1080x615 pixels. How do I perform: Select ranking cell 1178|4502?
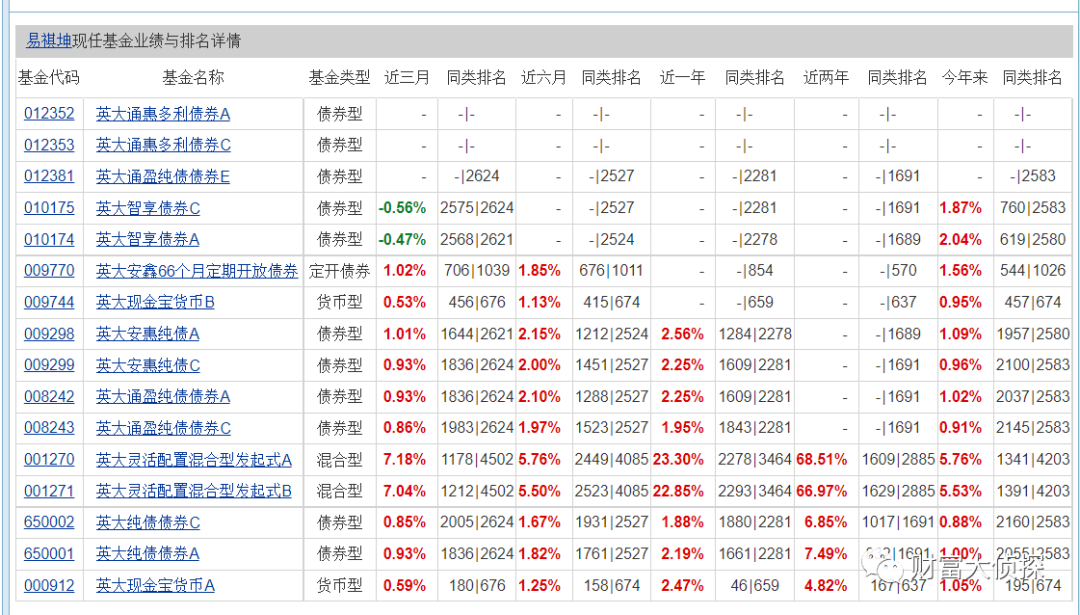point(477,459)
